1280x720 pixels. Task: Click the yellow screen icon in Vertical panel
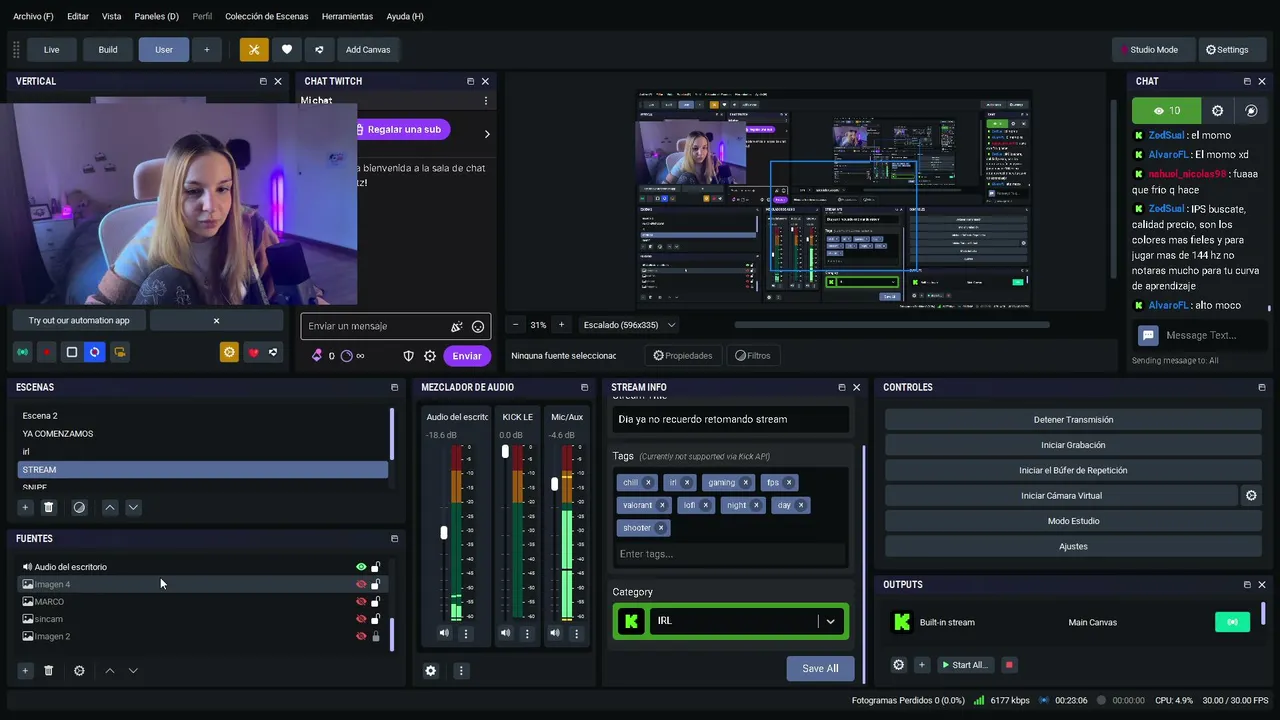coord(119,352)
